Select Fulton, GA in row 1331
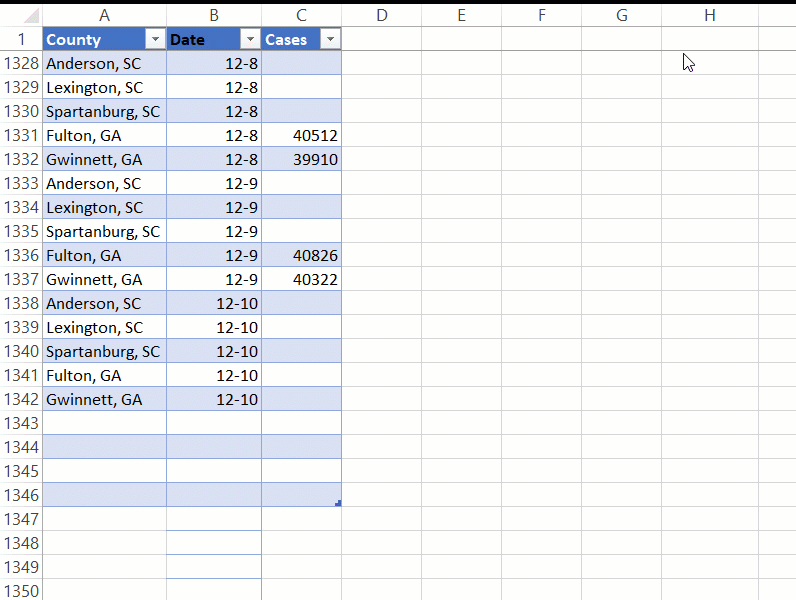796x600 pixels. pyautogui.click(x=105, y=135)
